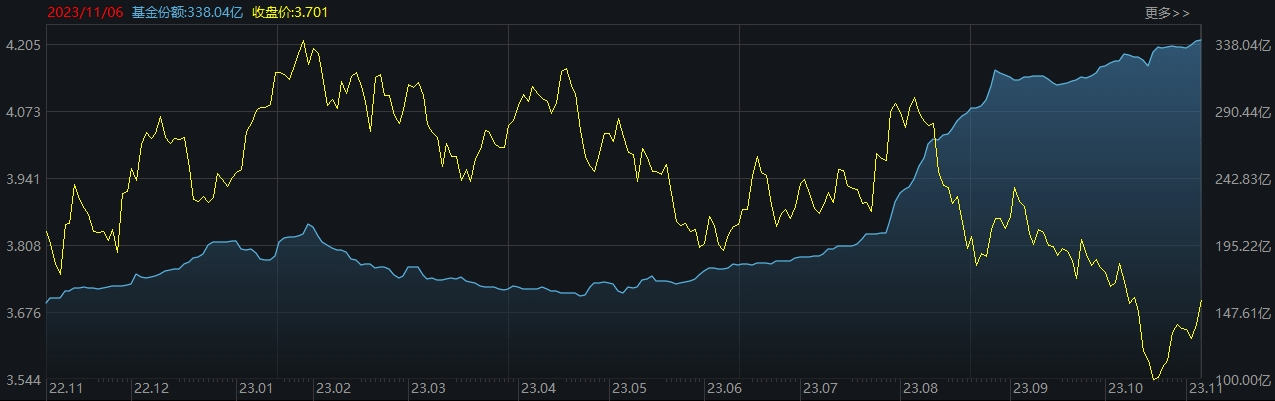Viewport: 1275px width, 401px height.
Task: Click the 100.00亿 share axis label
Action: [x=1238, y=380]
